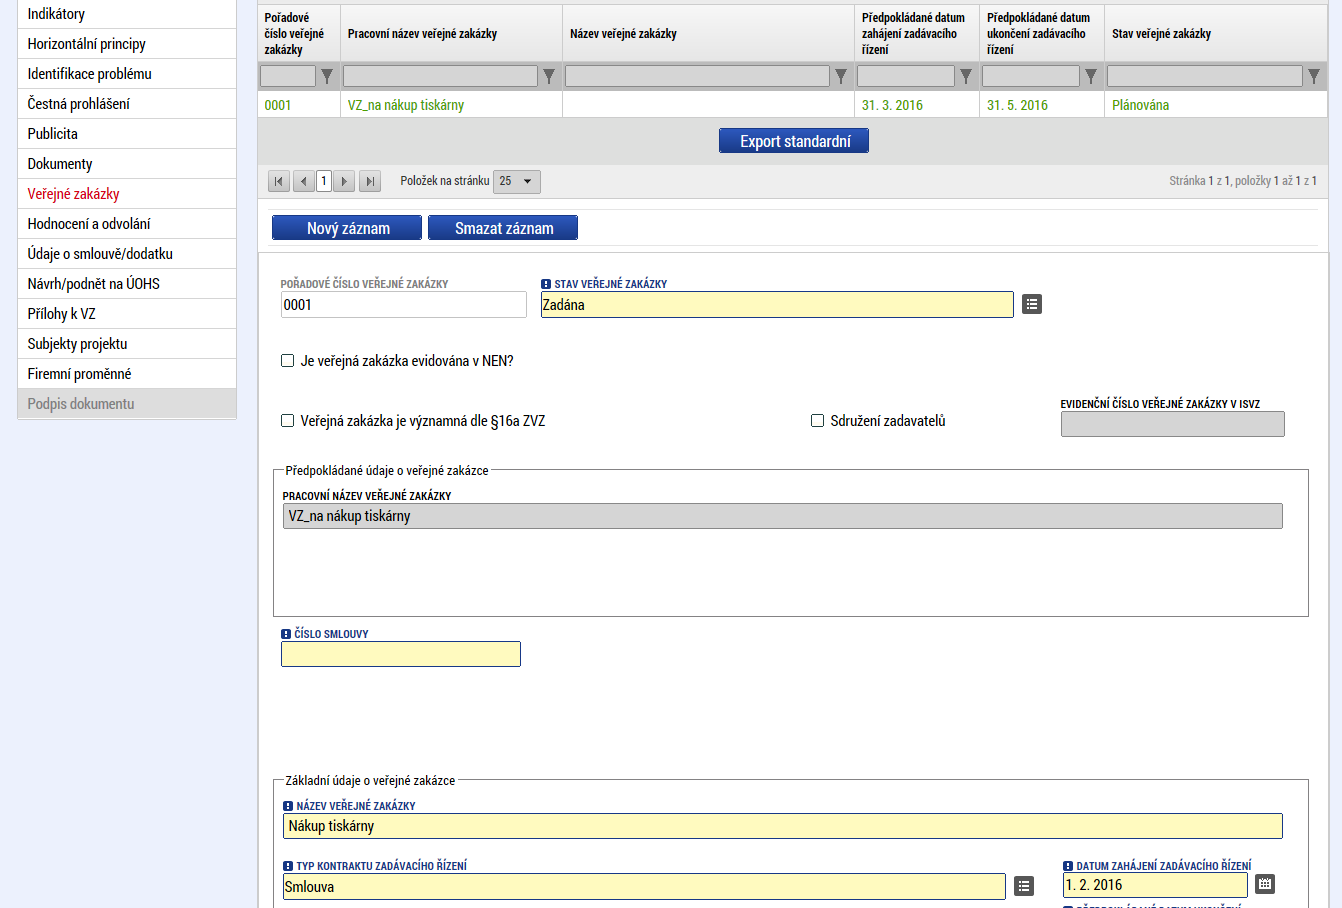Check 'Je veřejná zakázka evidována v NEN?'
The image size is (1342, 908).
click(x=288, y=361)
